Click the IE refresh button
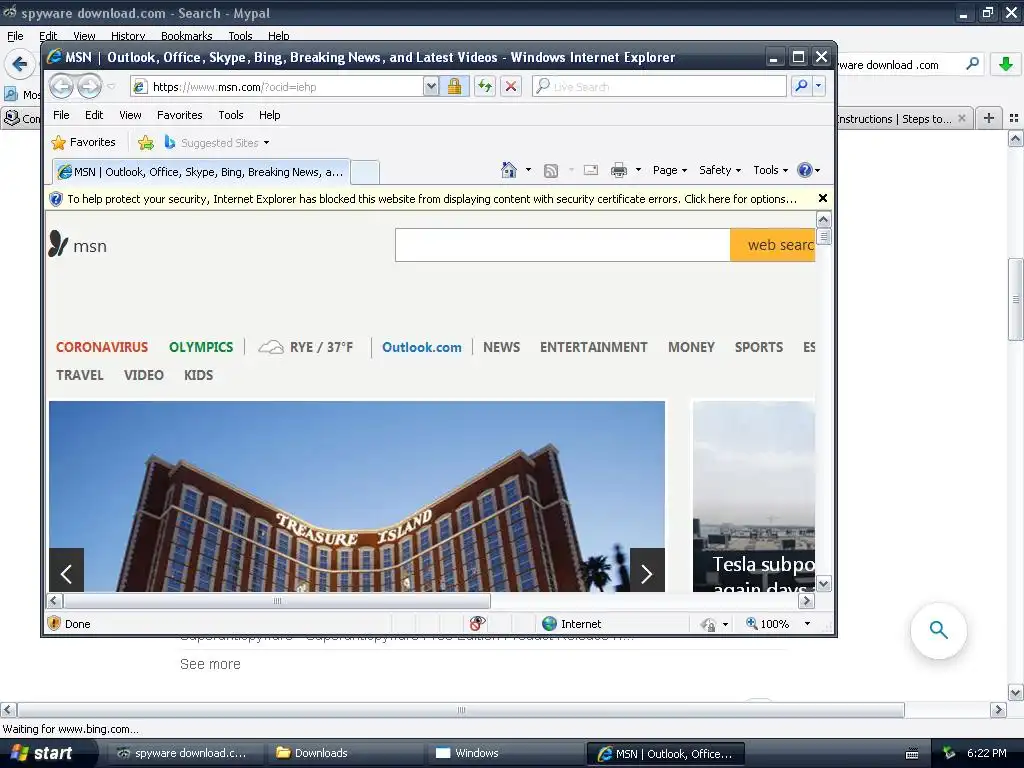 tap(485, 86)
